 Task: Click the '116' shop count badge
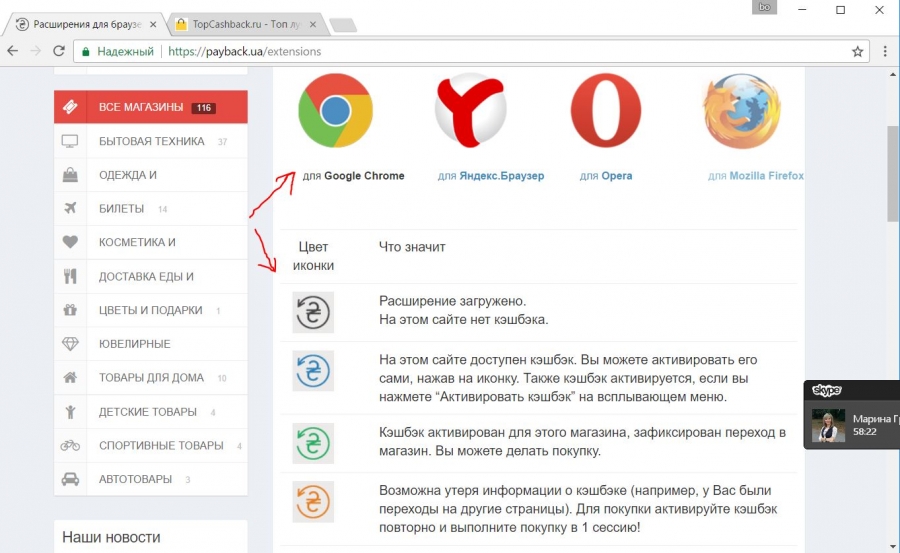[x=204, y=107]
